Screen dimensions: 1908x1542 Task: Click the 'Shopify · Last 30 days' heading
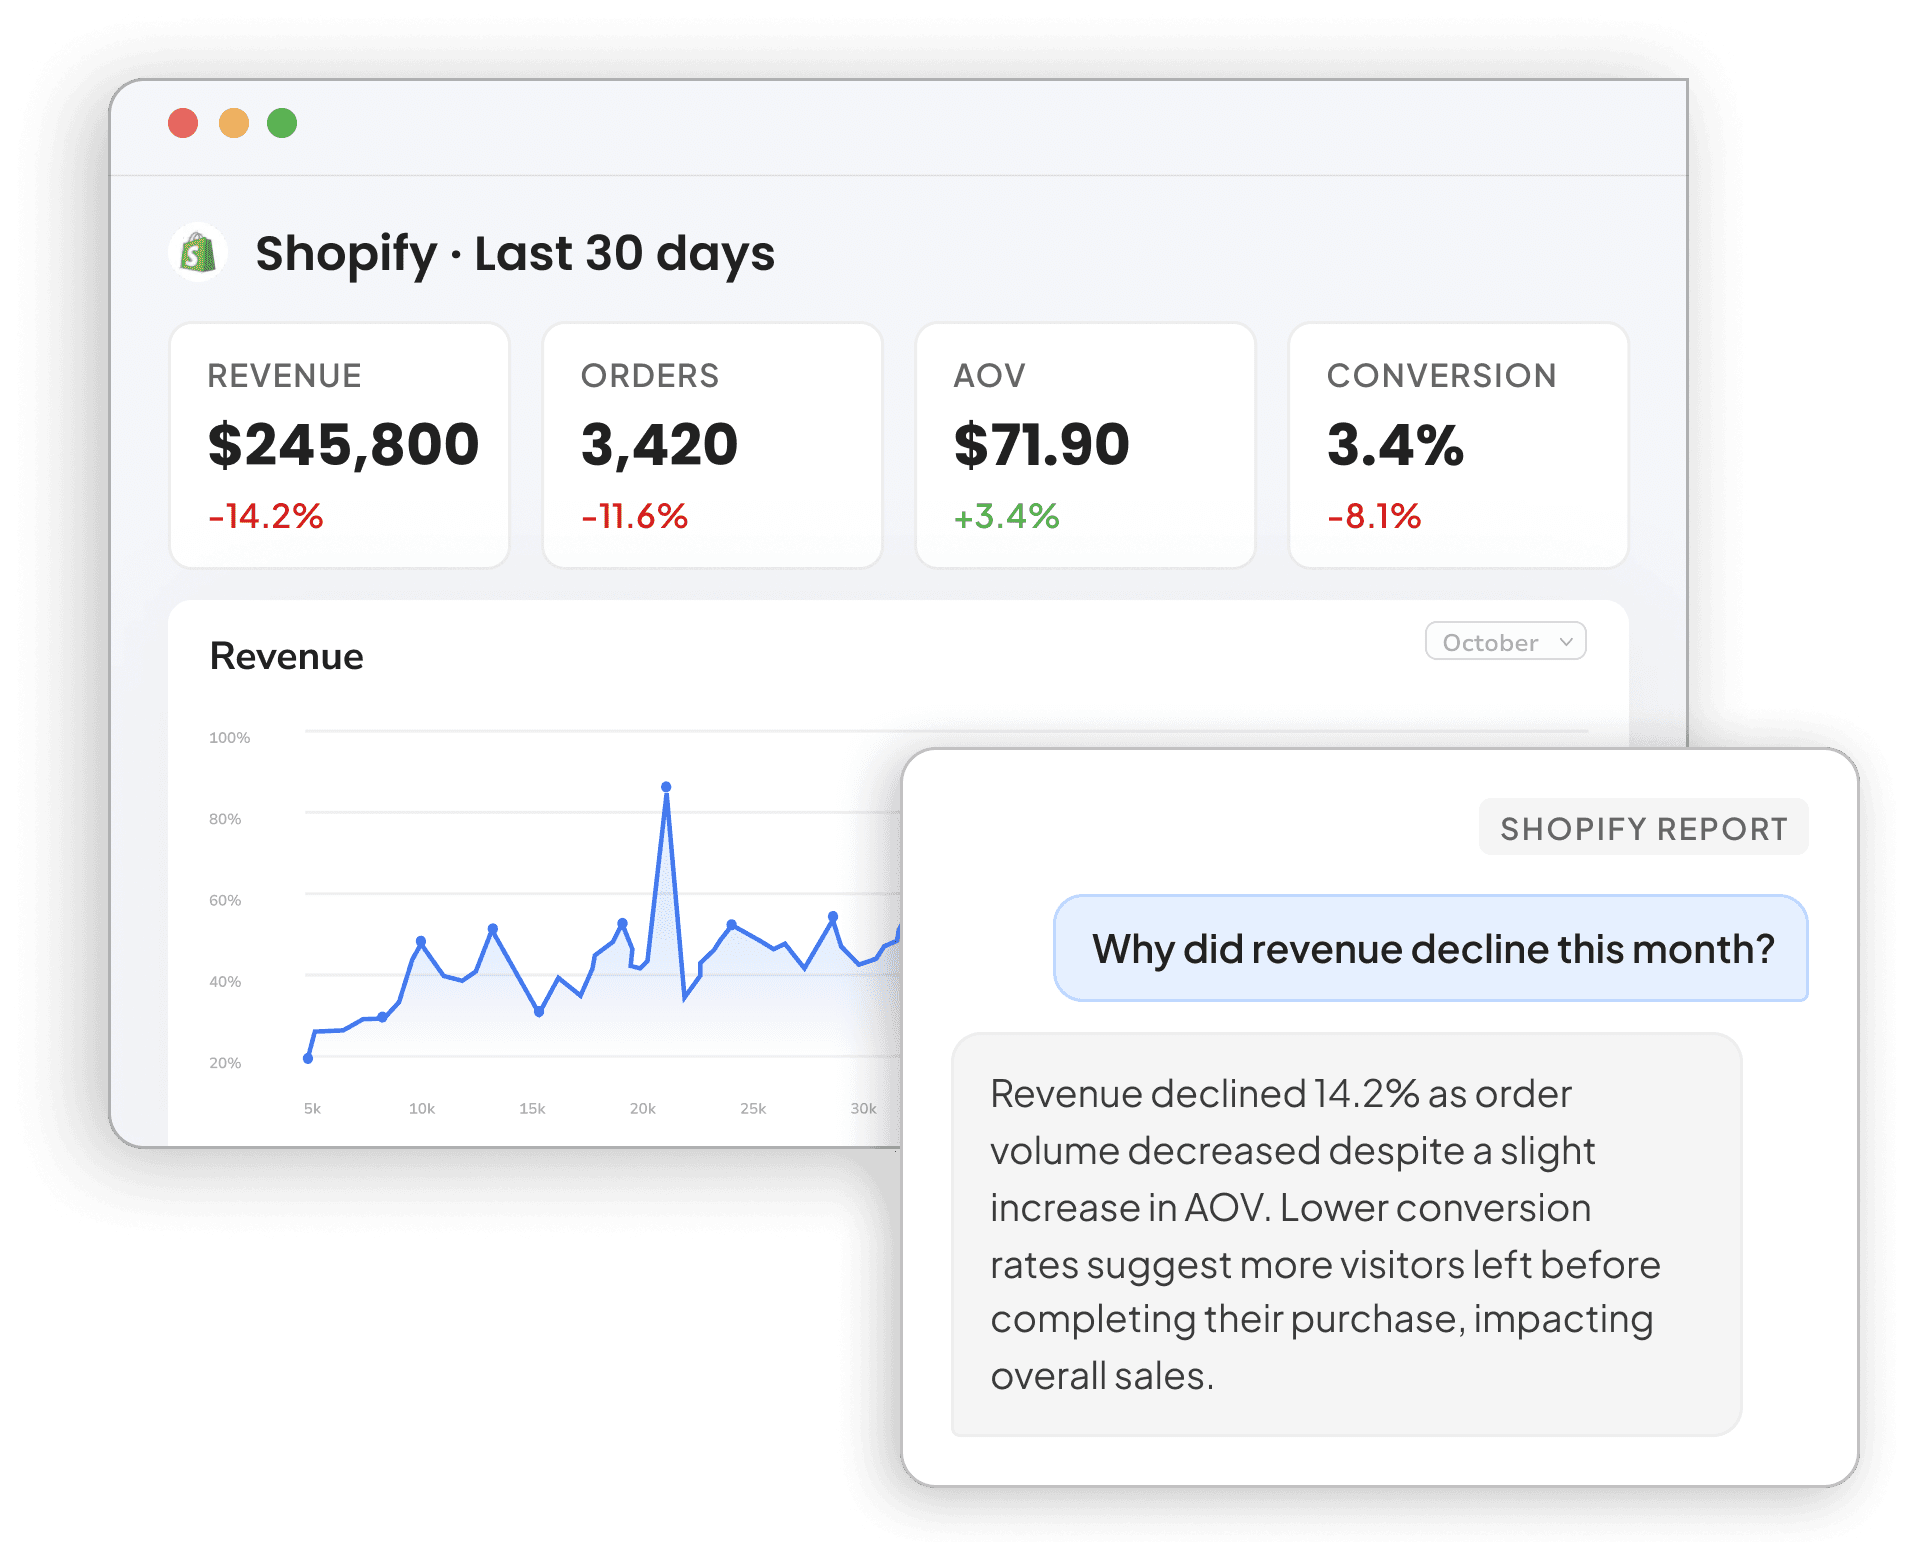tap(515, 254)
